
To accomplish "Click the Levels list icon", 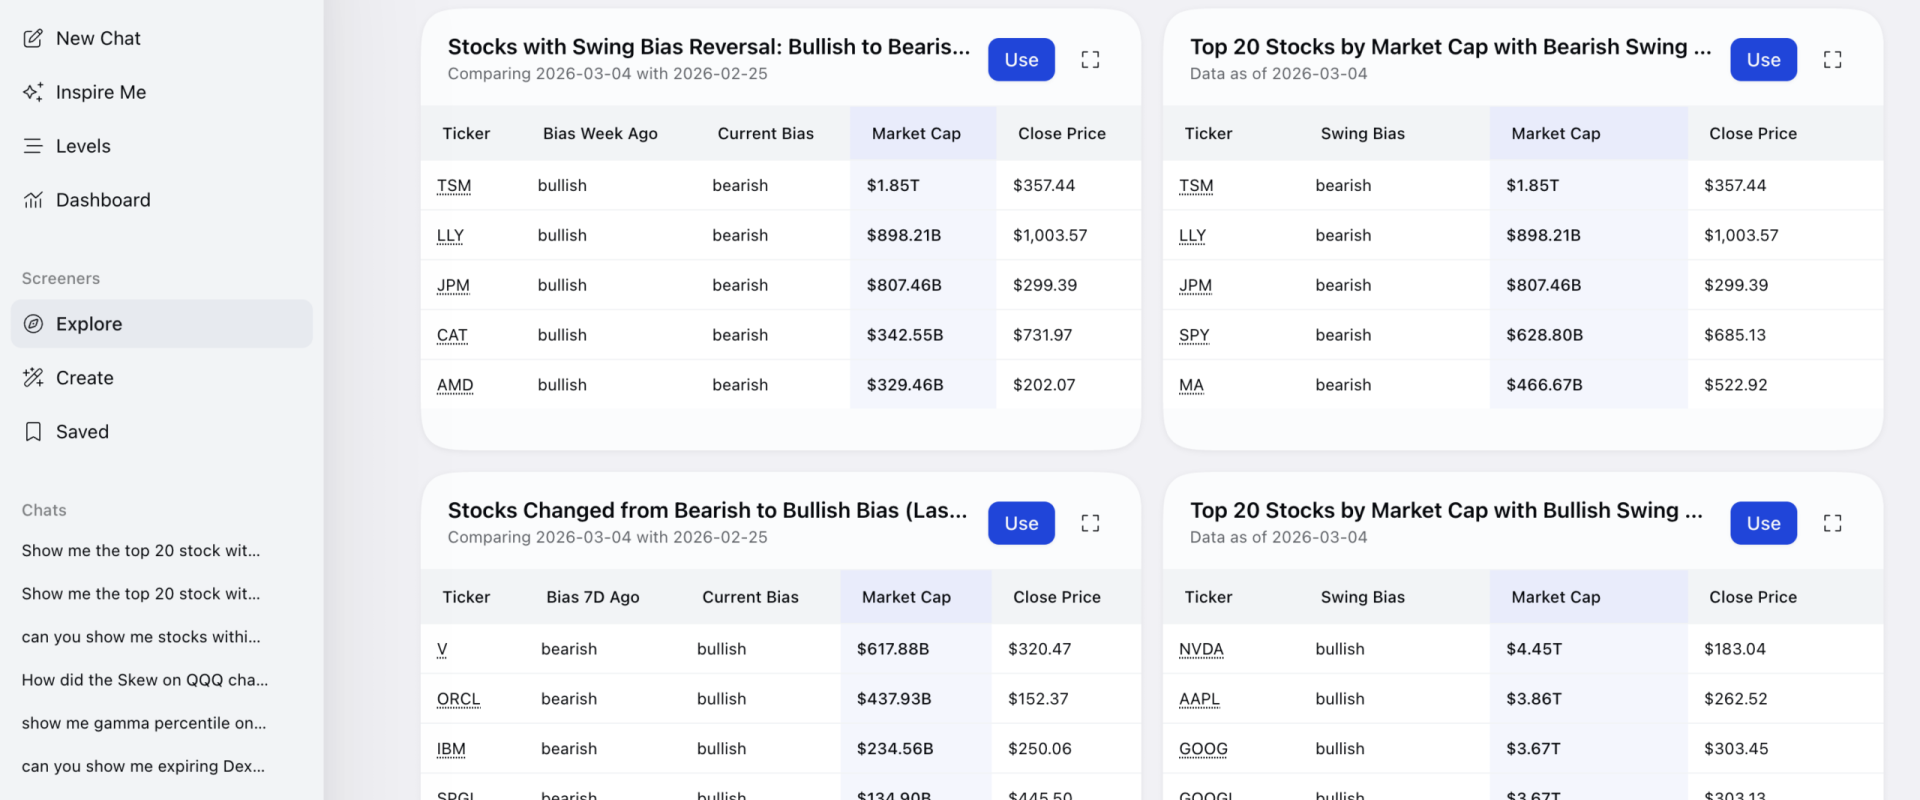I will pos(33,146).
